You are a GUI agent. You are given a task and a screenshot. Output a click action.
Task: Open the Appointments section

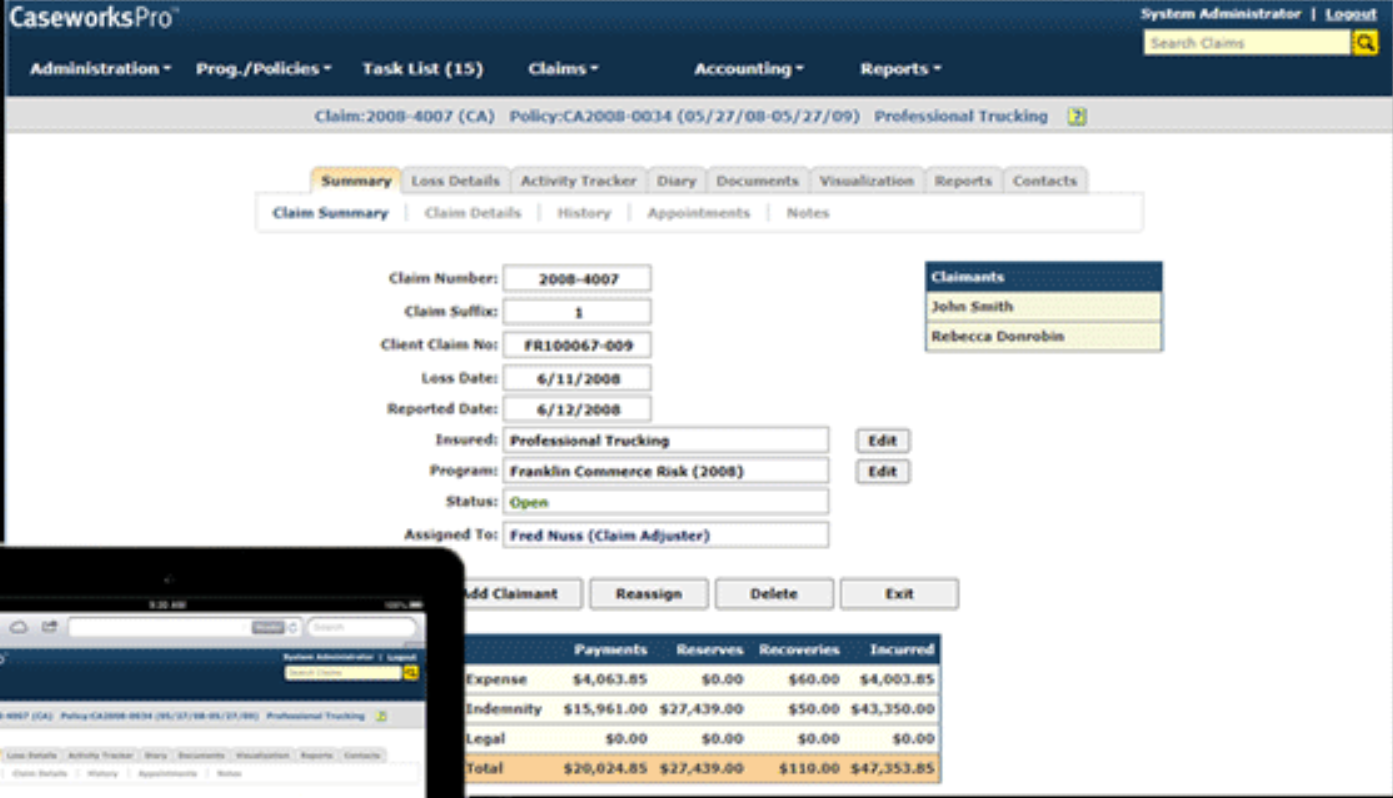698,212
